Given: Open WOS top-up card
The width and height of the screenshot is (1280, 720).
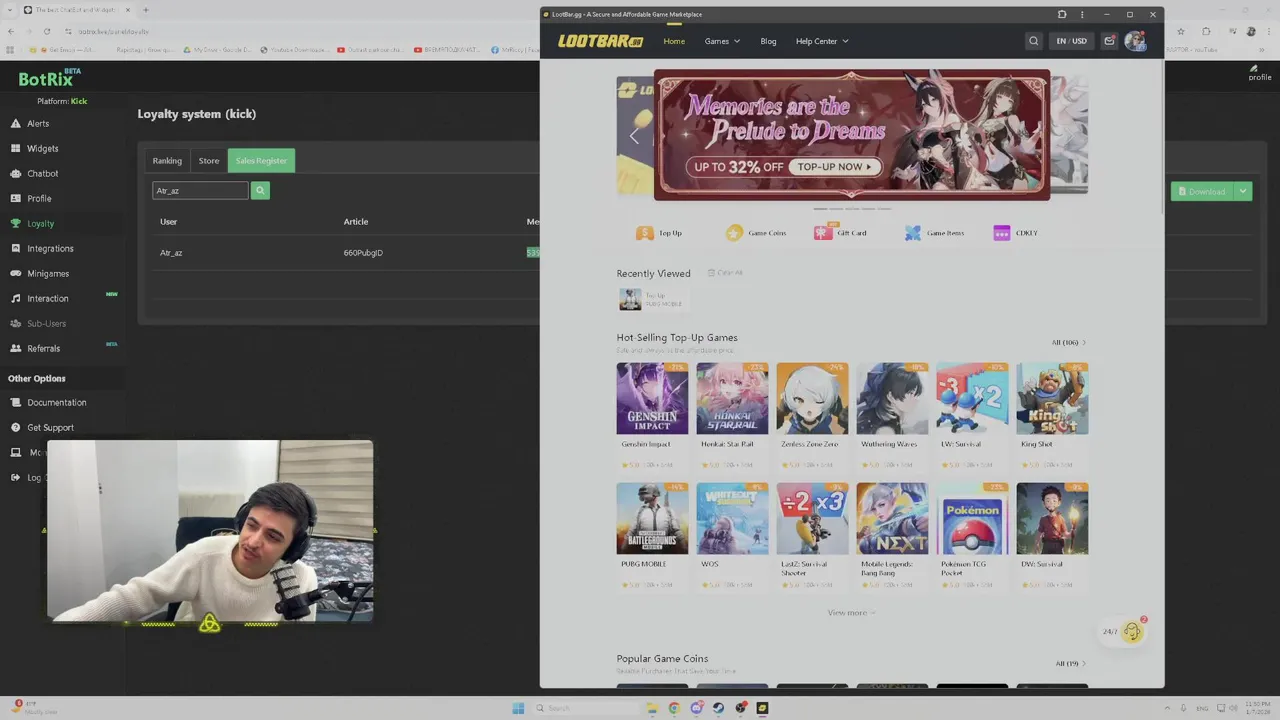Looking at the screenshot, I should coord(732,536).
